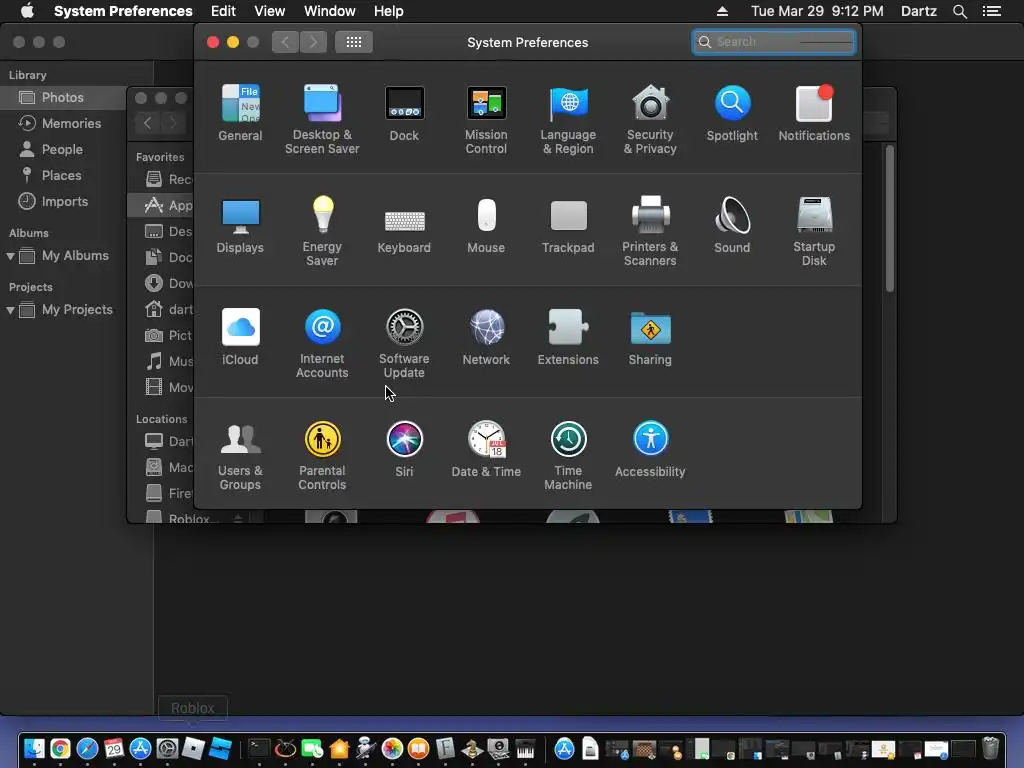Open Spotlight preferences
This screenshot has height=768, width=1024.
tap(732, 113)
